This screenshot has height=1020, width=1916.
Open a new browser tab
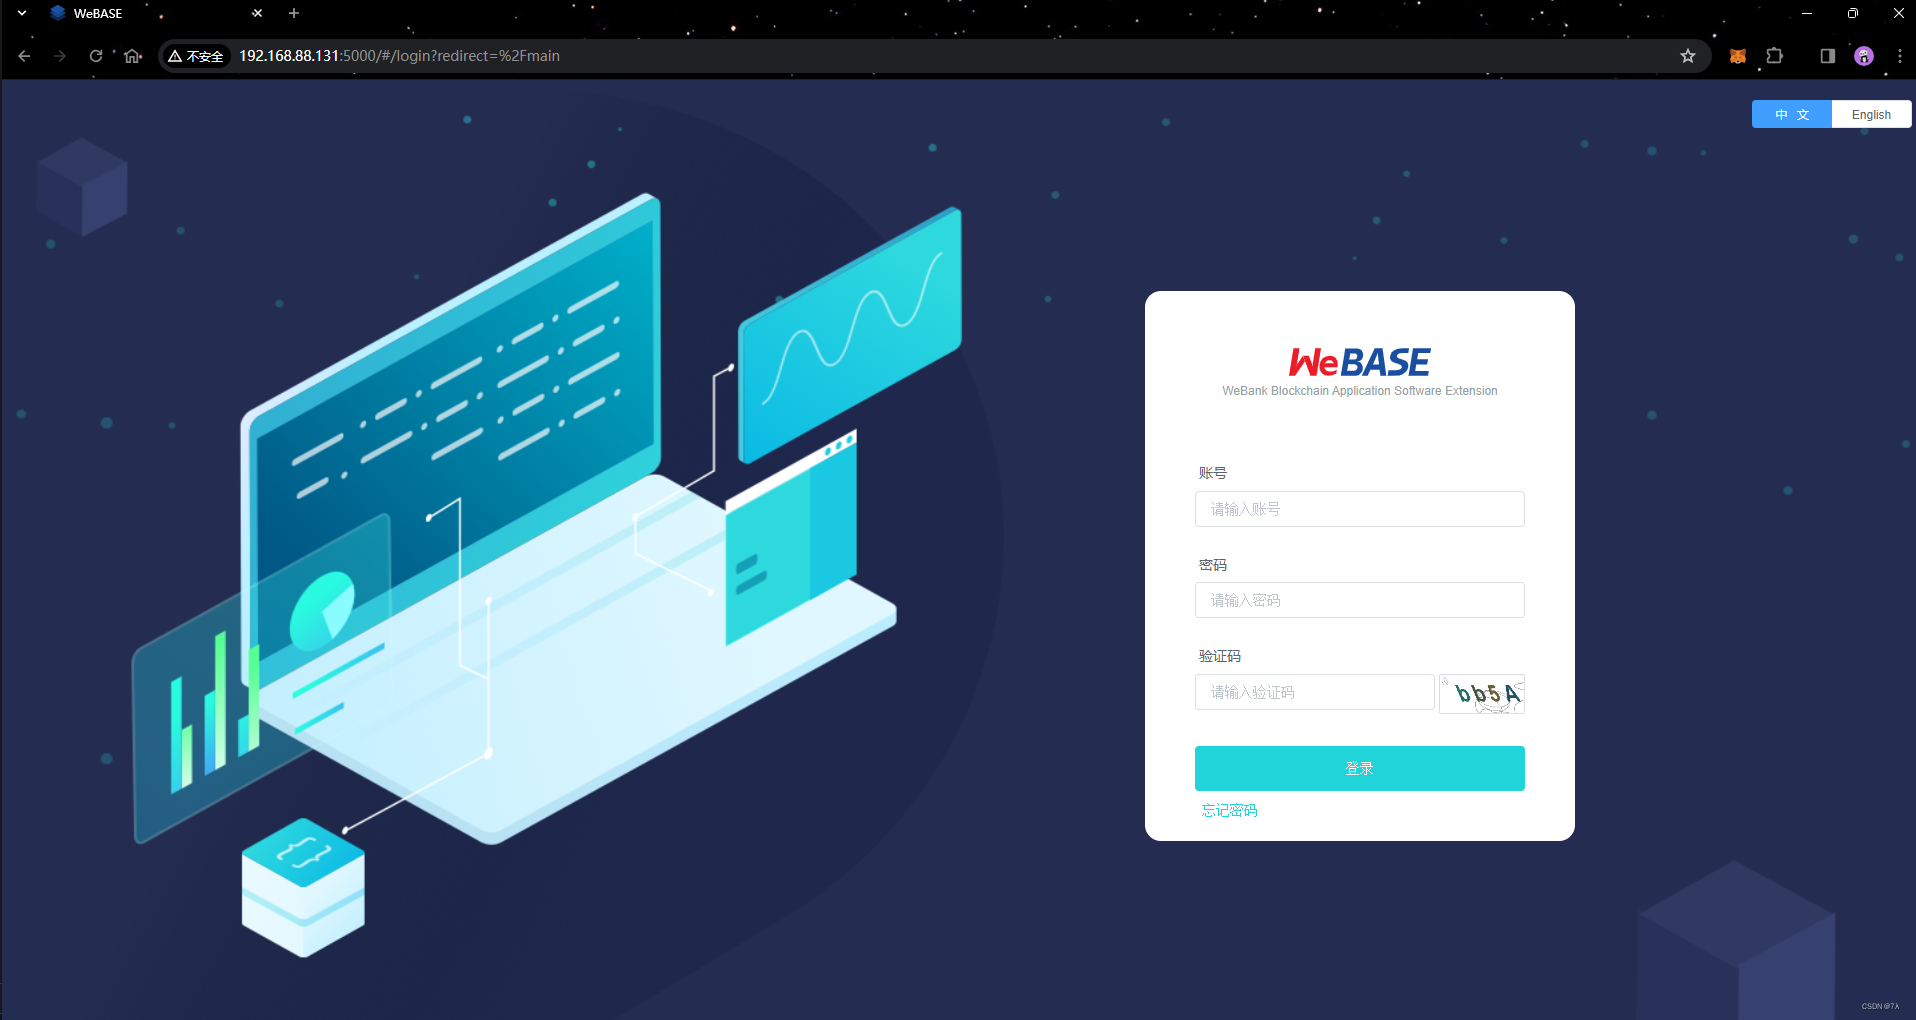click(x=294, y=13)
